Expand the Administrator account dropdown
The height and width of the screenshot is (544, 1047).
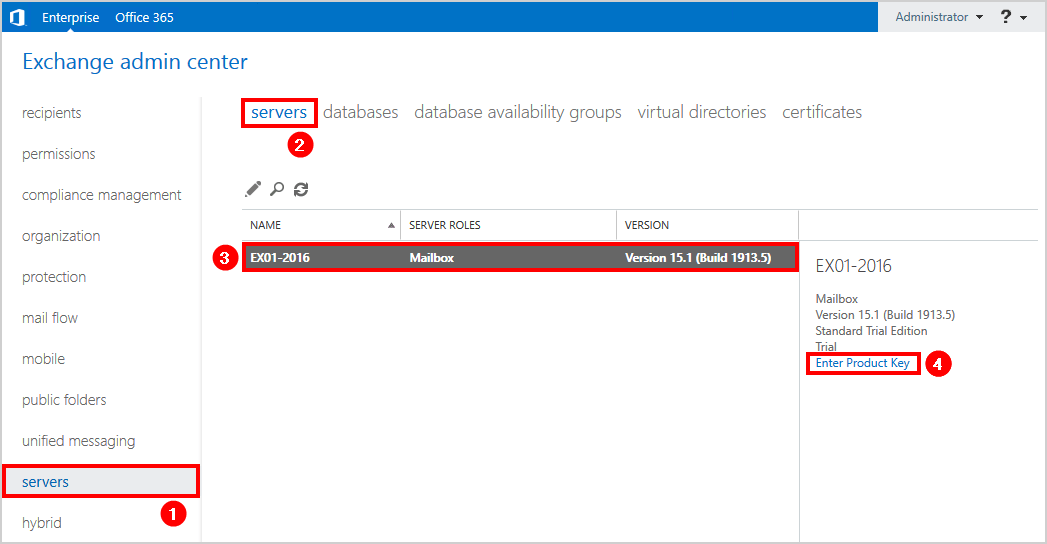939,17
